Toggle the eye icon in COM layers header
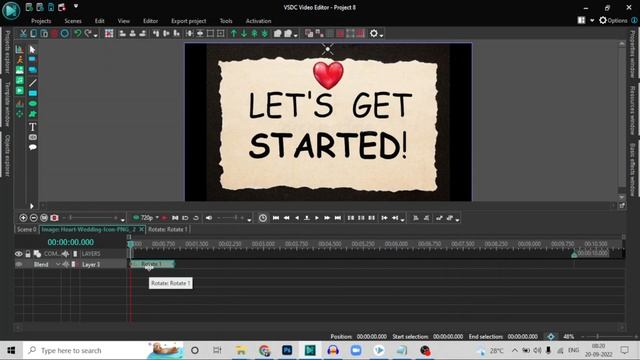This screenshot has height=360, width=640. click(x=19, y=254)
